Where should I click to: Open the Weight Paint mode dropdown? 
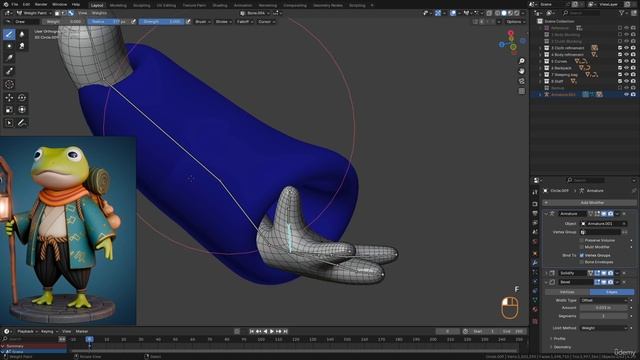[34, 13]
